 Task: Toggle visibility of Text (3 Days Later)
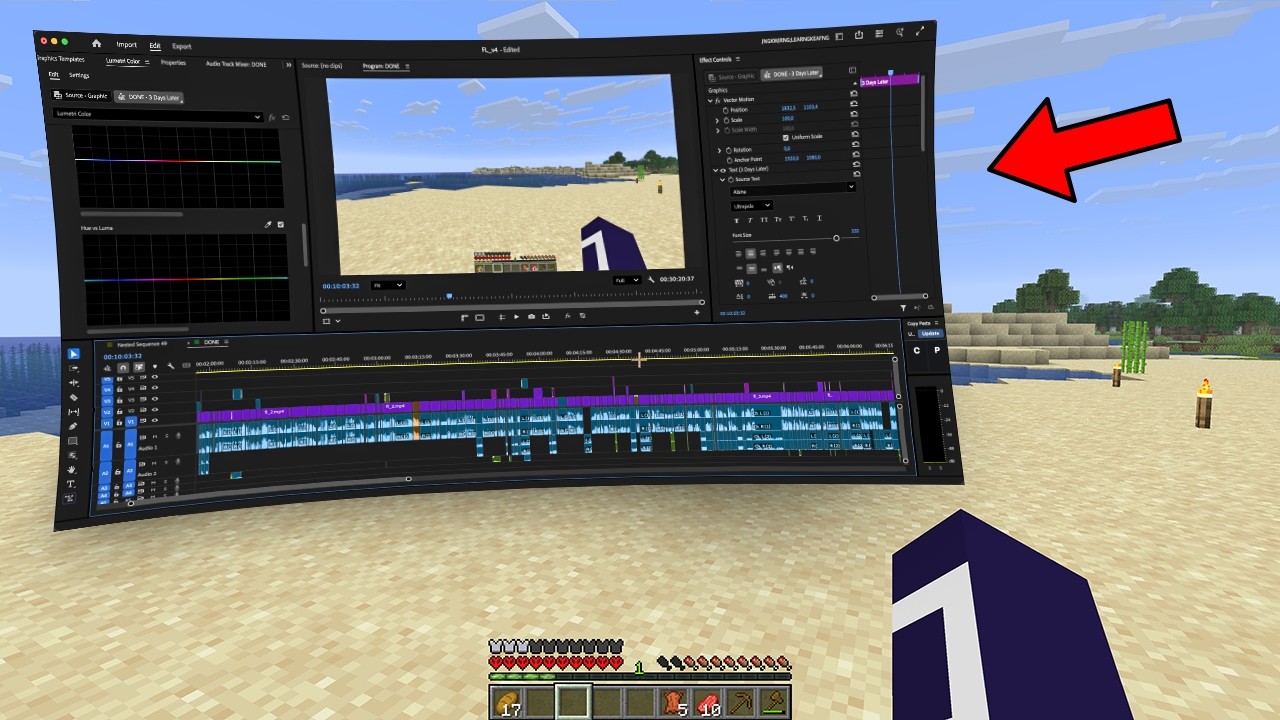coord(722,171)
